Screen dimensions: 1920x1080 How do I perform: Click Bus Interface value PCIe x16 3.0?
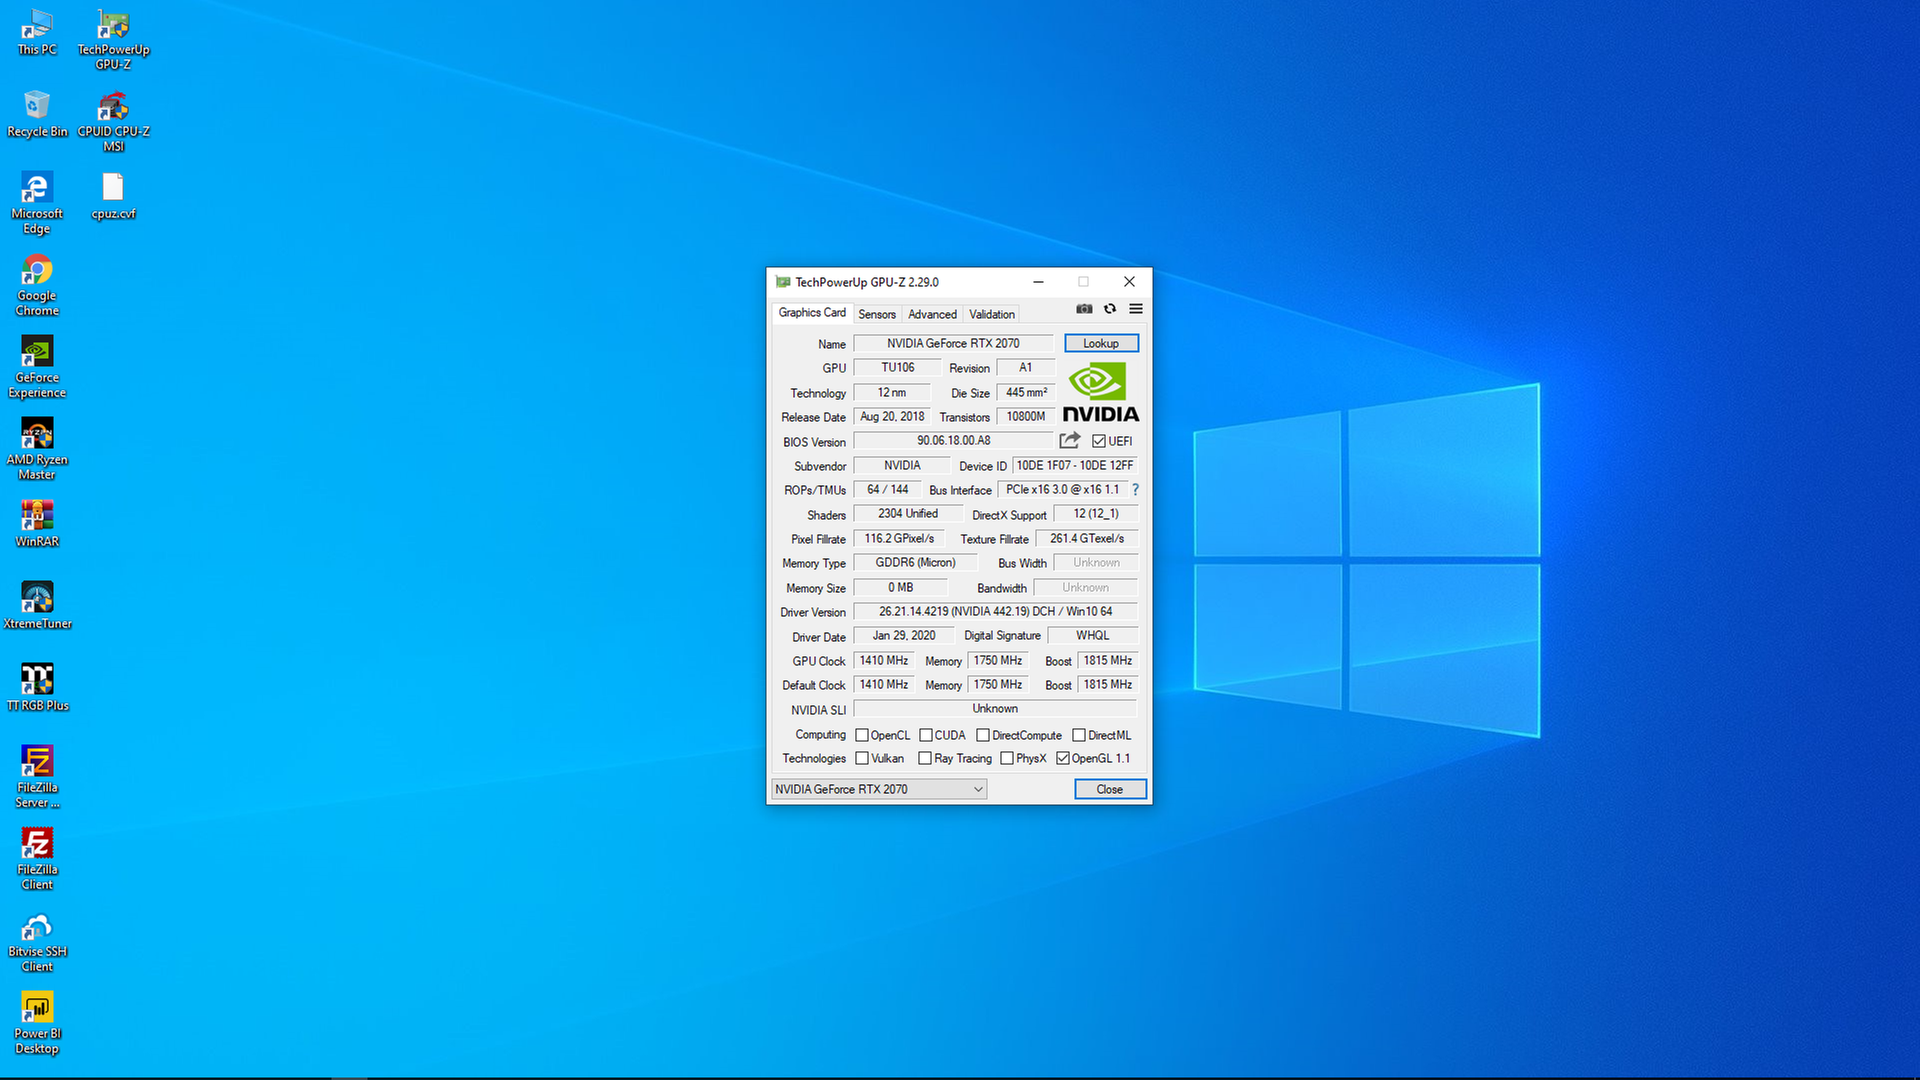(1062, 489)
